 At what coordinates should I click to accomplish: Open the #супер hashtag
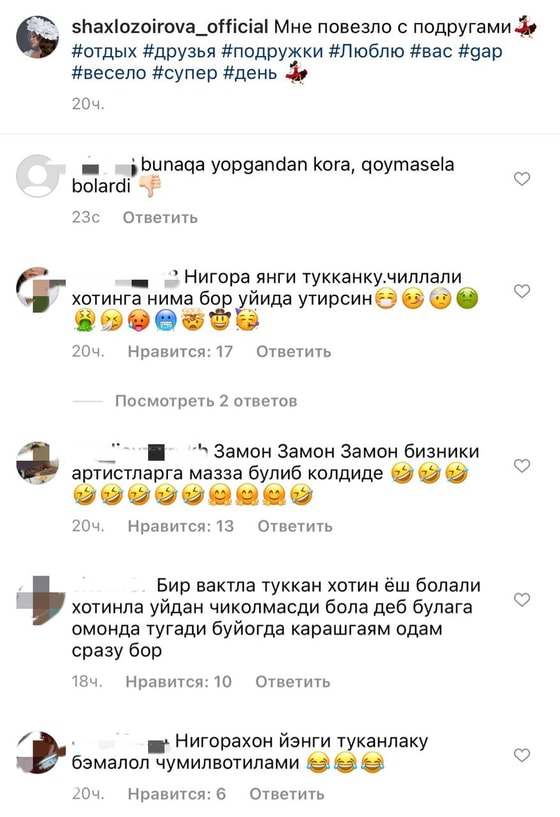(185, 73)
